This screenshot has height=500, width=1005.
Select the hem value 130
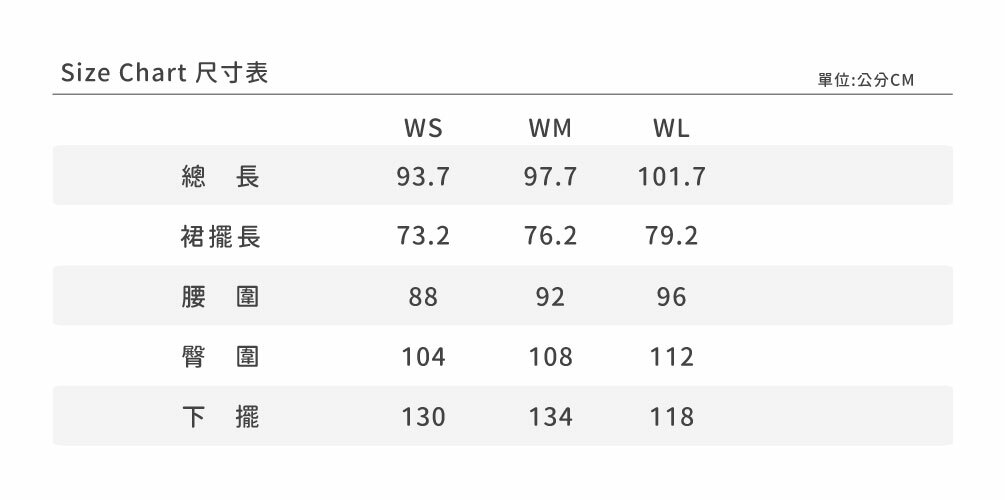click(423, 417)
